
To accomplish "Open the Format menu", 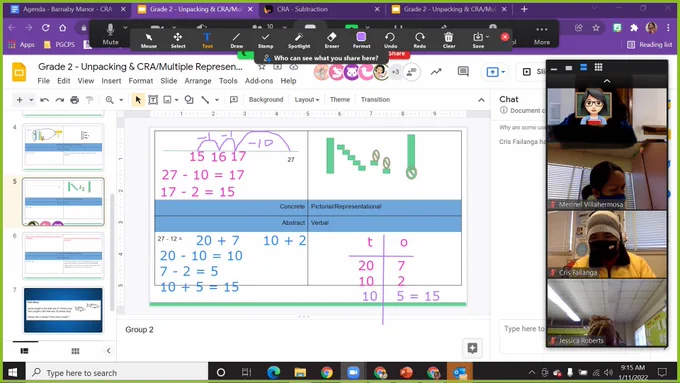I will point(141,81).
